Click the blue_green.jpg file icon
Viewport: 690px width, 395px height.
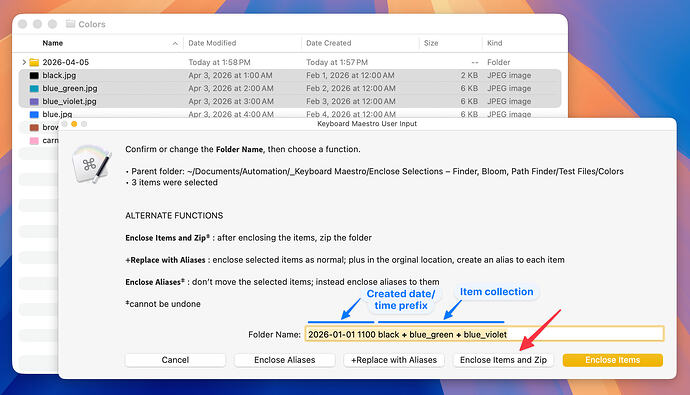[x=34, y=88]
